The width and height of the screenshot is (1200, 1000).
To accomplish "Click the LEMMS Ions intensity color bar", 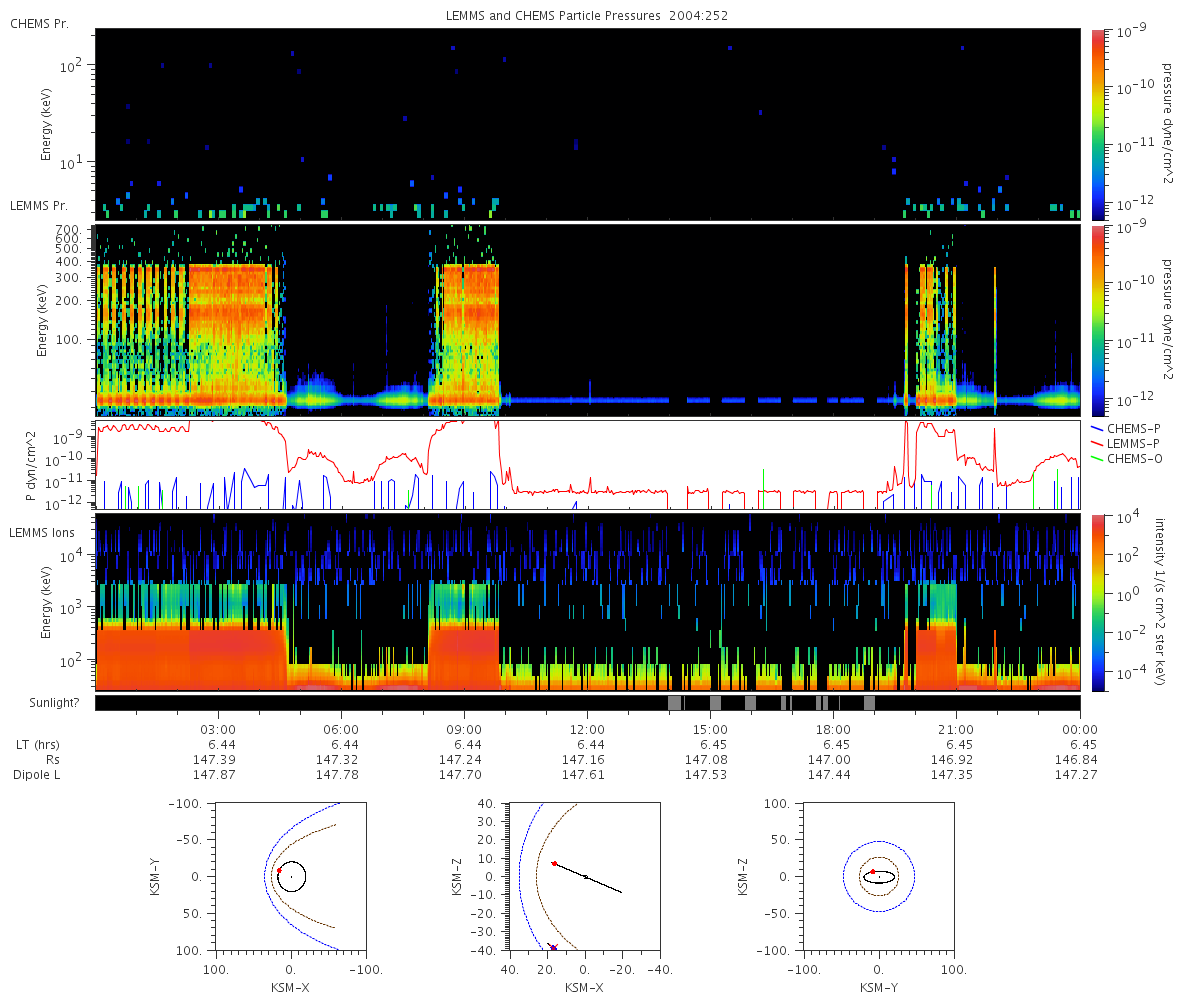I will (1097, 603).
